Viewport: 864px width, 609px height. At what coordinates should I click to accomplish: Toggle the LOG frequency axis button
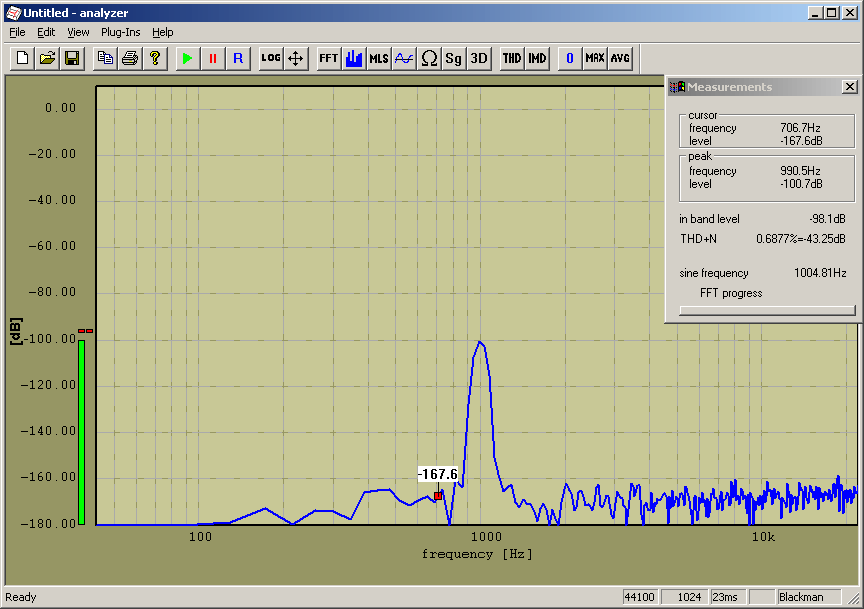271,58
